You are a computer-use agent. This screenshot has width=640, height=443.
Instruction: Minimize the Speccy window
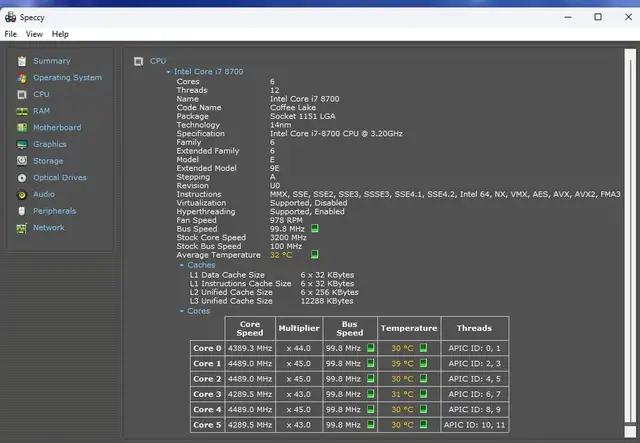coord(568,17)
